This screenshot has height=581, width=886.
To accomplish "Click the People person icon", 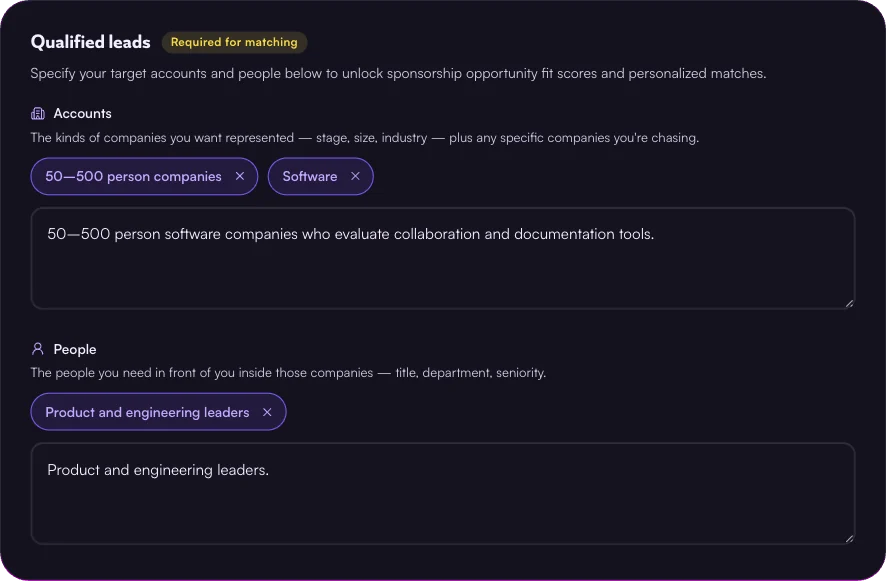I will click(x=38, y=349).
